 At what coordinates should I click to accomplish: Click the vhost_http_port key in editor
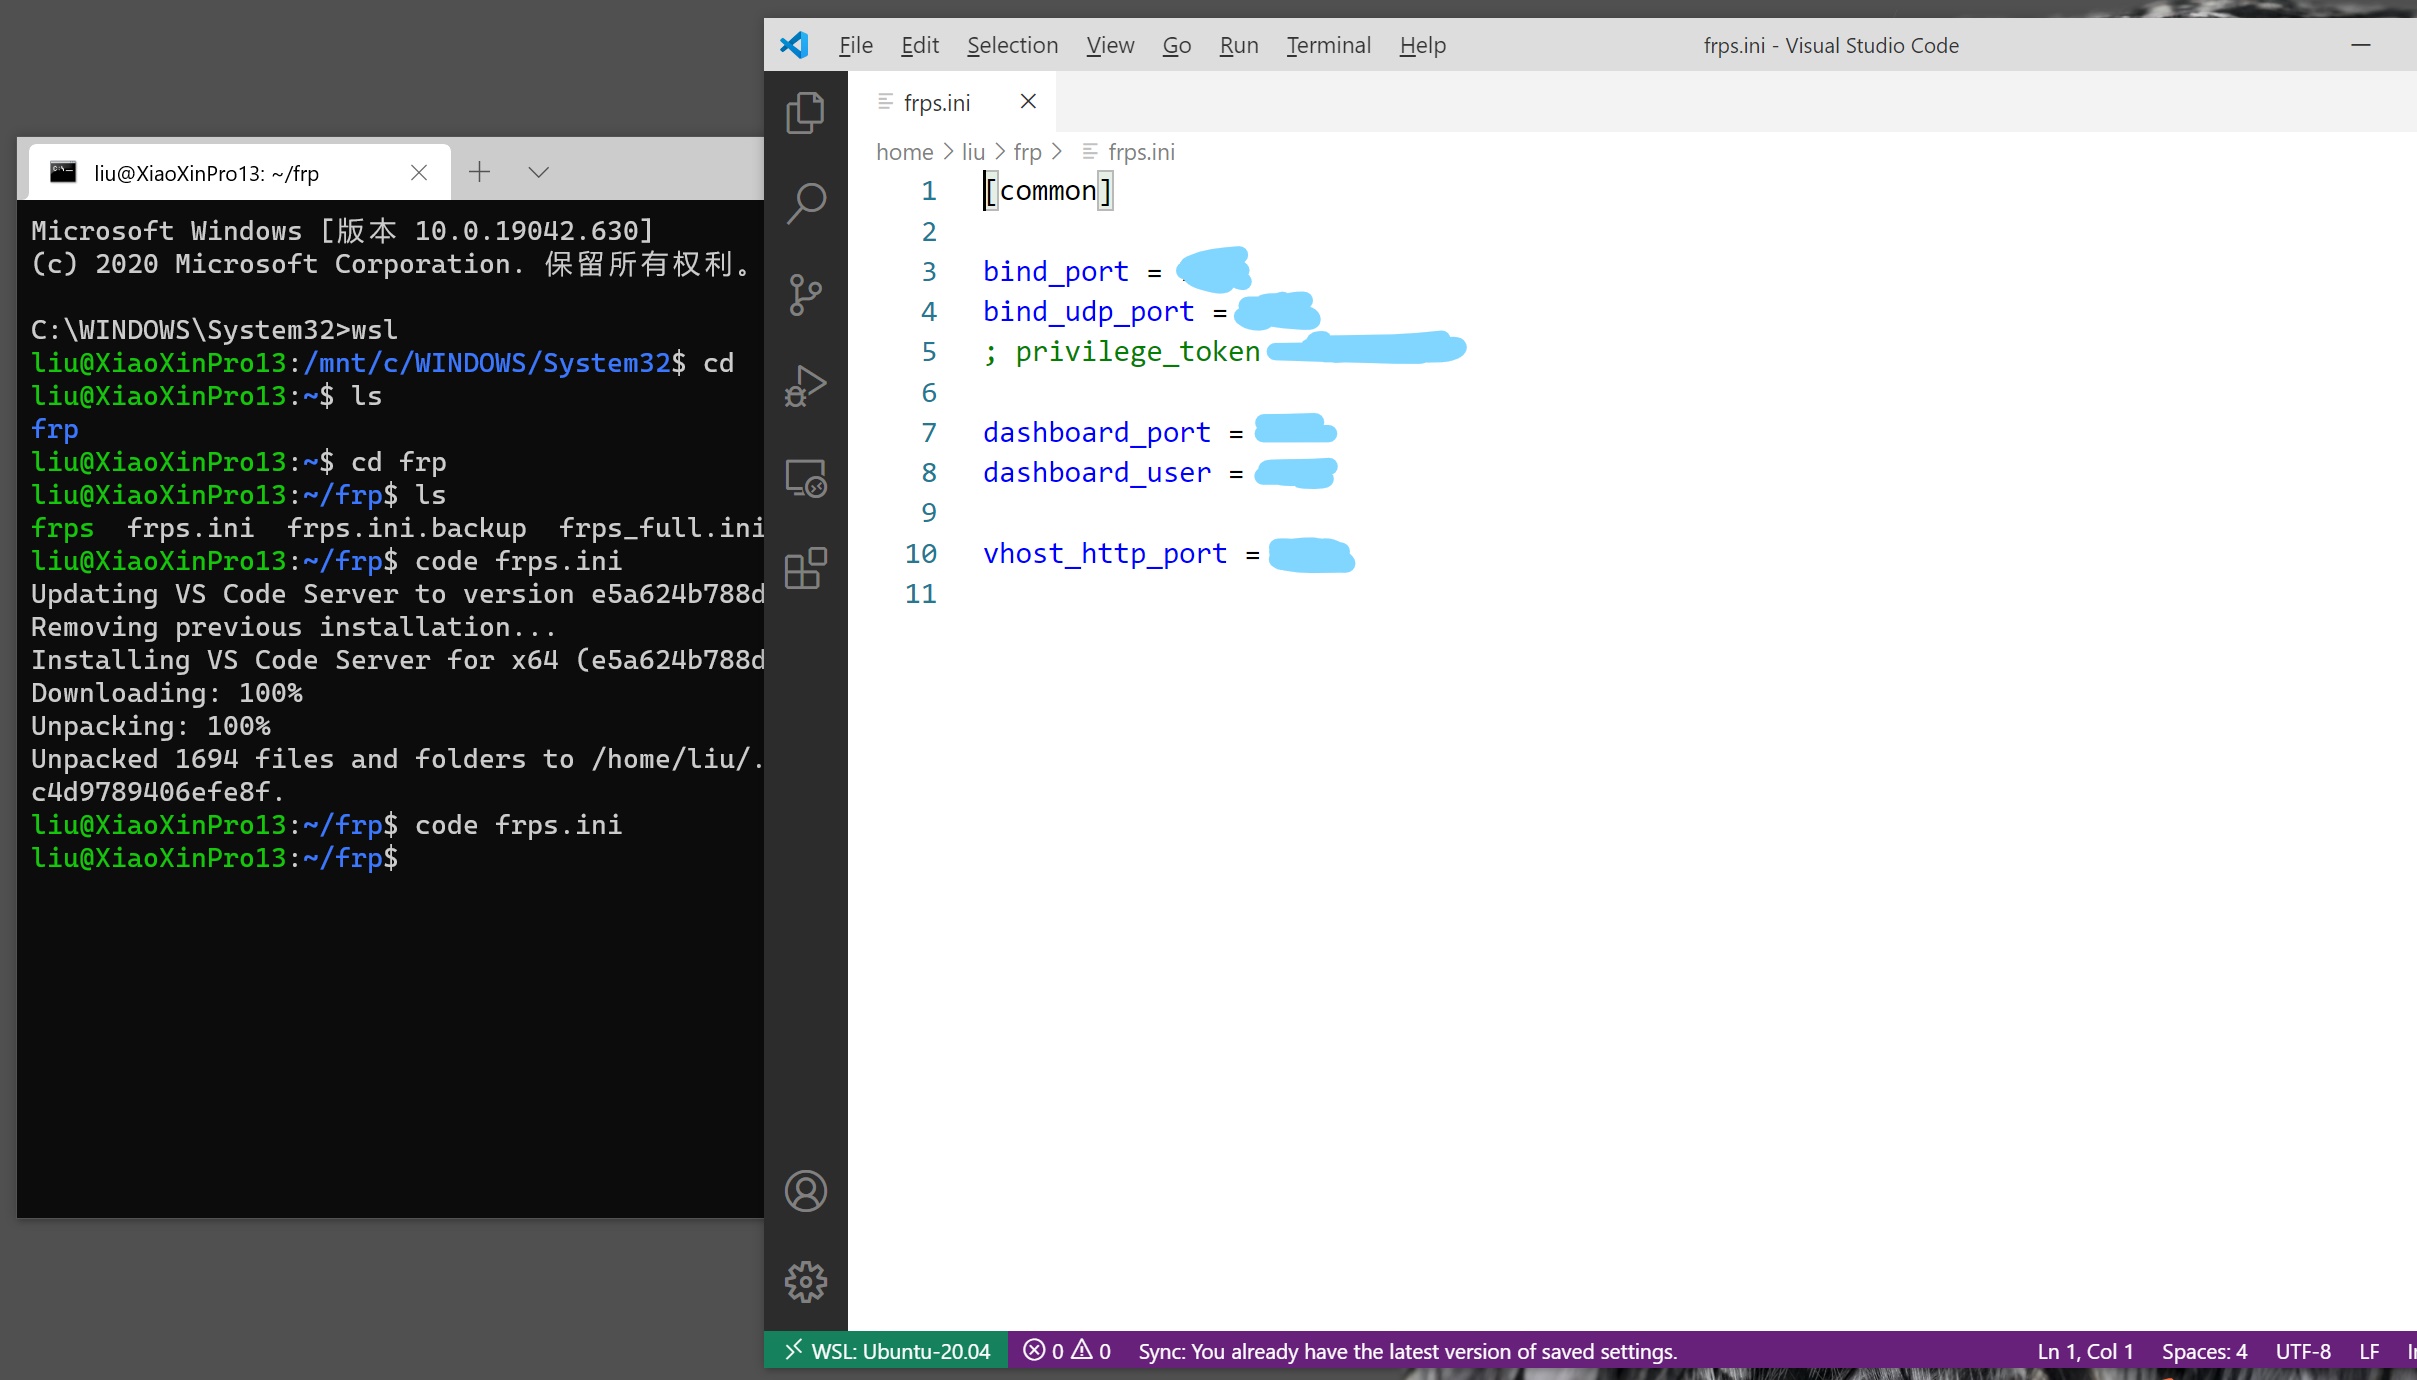[1104, 553]
